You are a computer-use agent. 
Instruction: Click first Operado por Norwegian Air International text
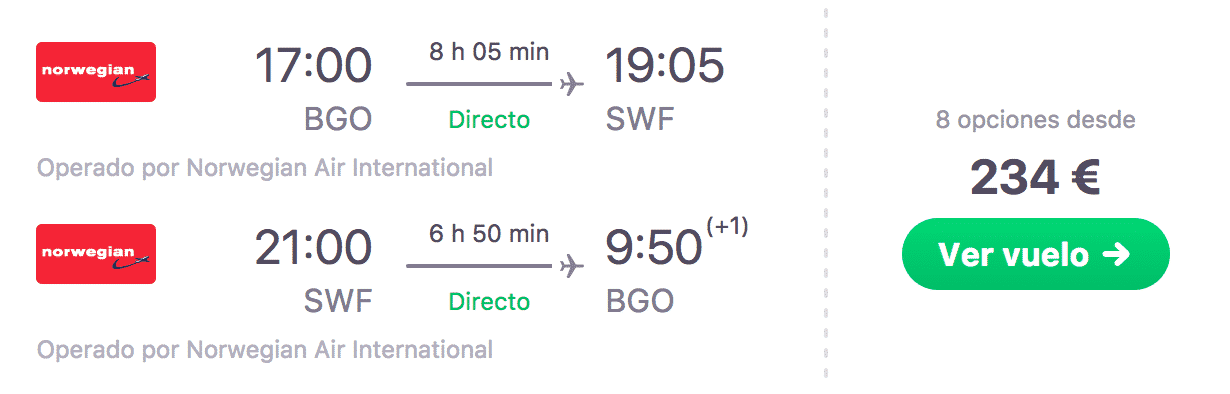[x=265, y=167]
